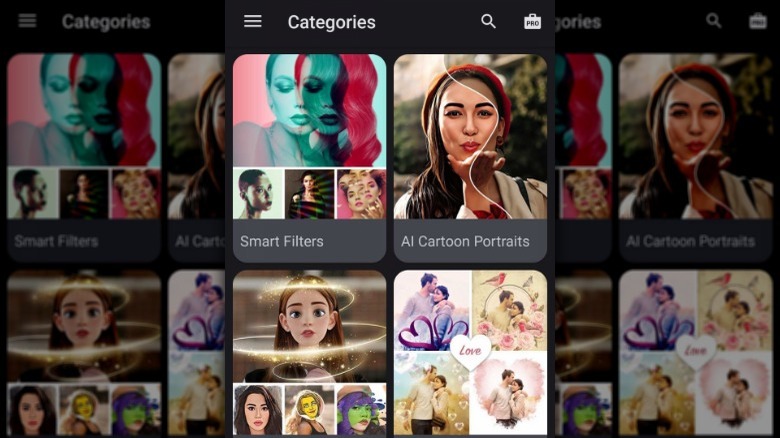The height and width of the screenshot is (438, 780).
Task: Tap the Love heart badge in center screen
Action: 470,351
